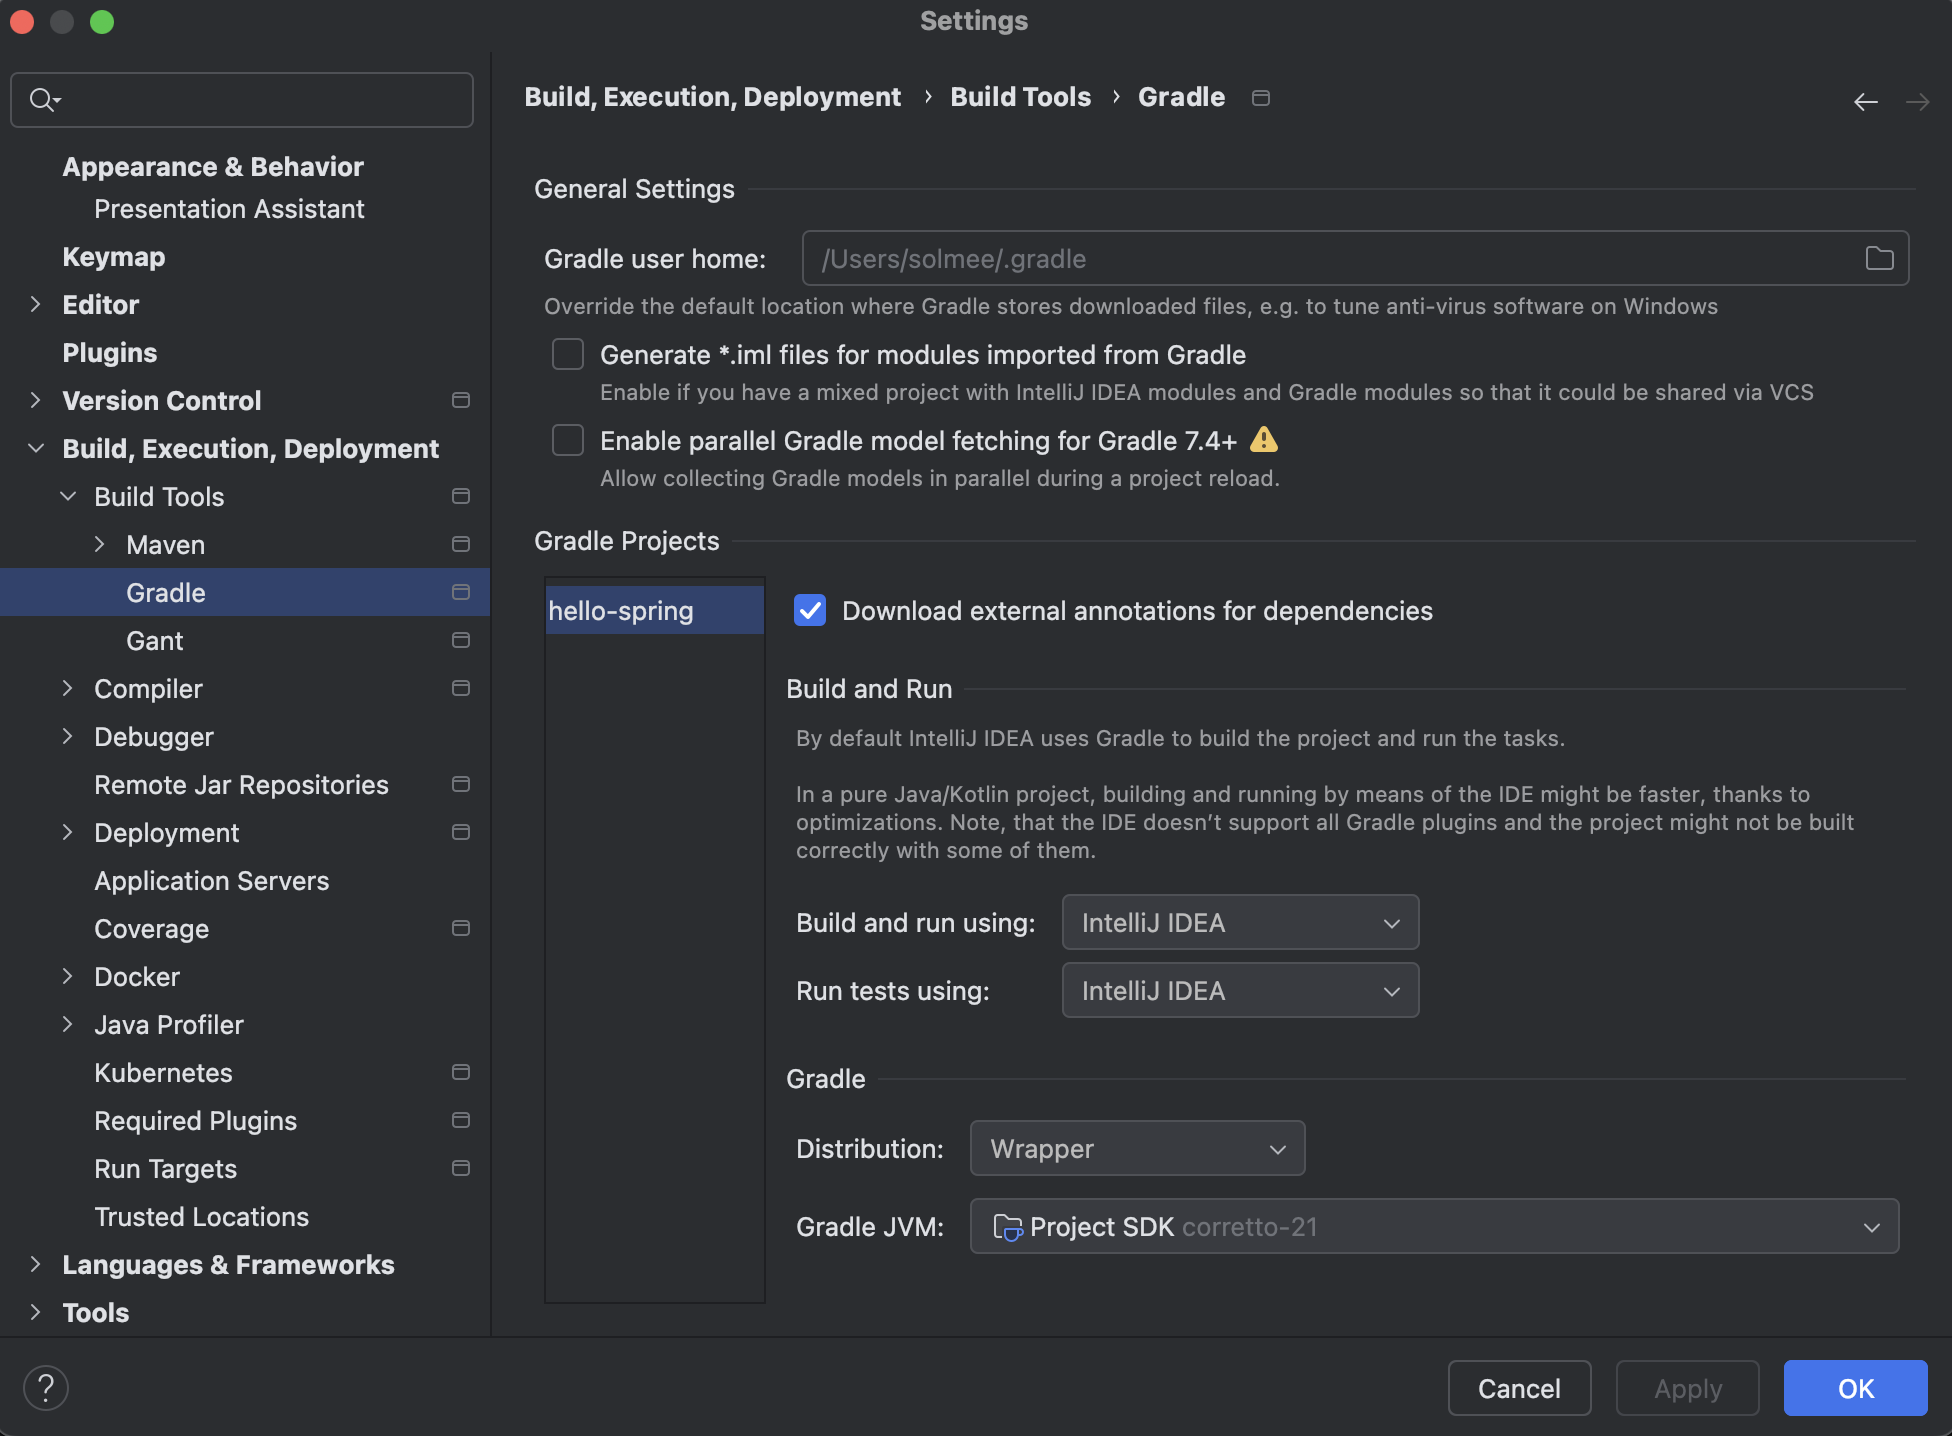Enable parallel Gradle model fetching checkbox
Image resolution: width=1952 pixels, height=1436 pixels.
click(568, 440)
